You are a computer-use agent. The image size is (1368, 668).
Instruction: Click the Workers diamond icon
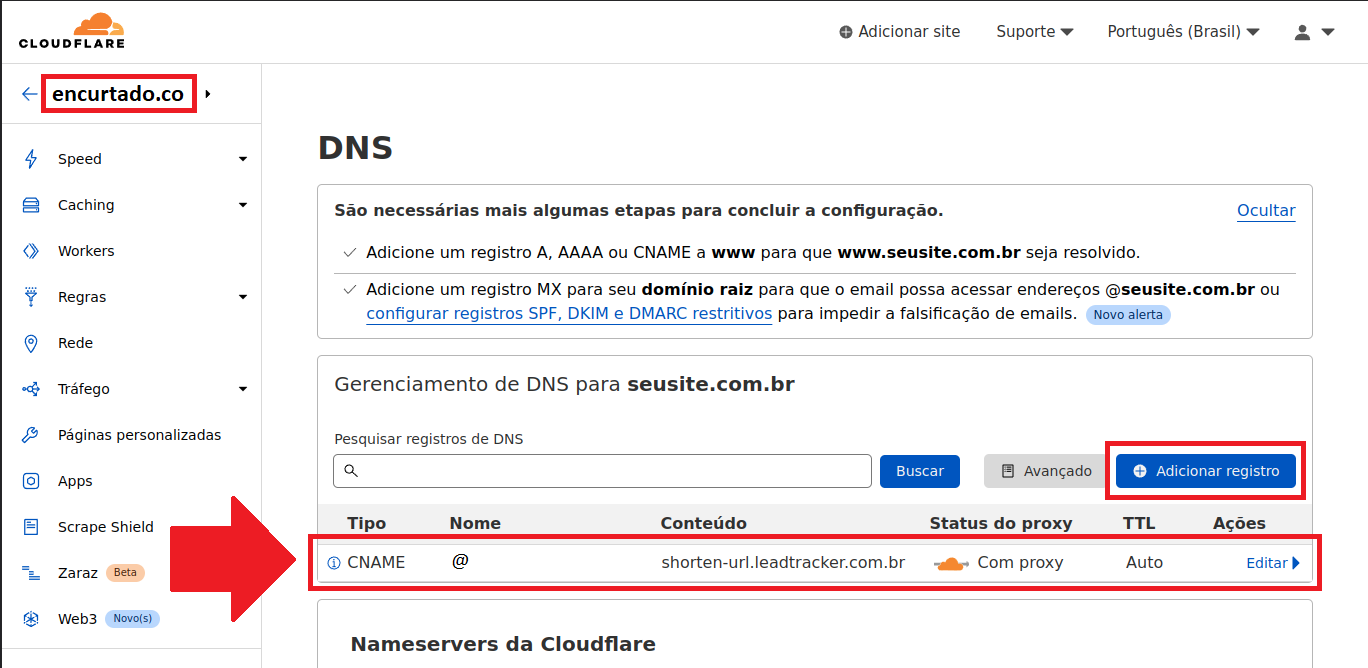pyautogui.click(x=31, y=251)
